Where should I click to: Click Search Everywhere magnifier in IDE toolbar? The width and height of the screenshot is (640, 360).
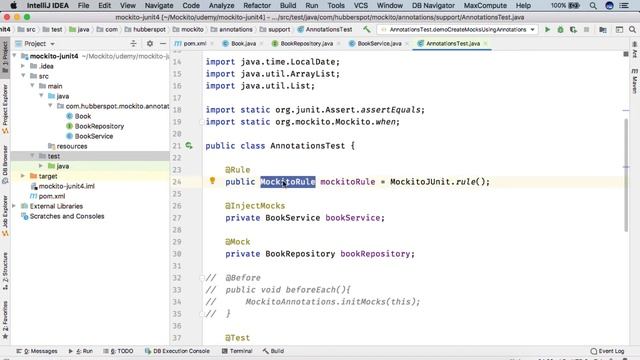(x=632, y=29)
